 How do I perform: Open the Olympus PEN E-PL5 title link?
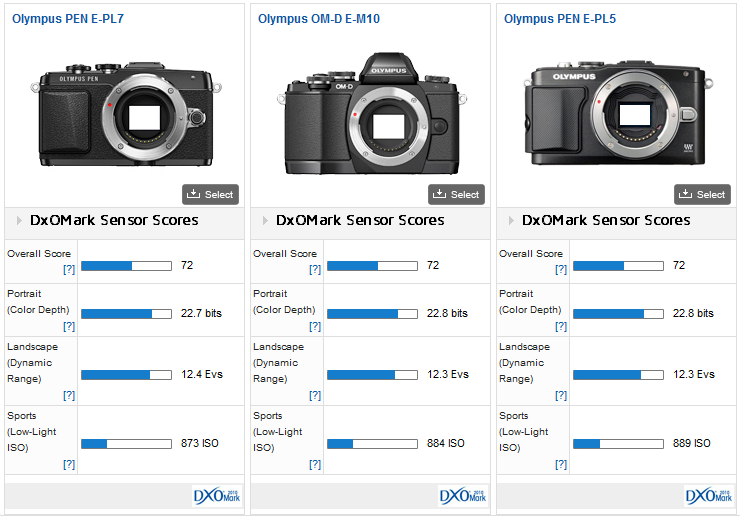click(560, 19)
